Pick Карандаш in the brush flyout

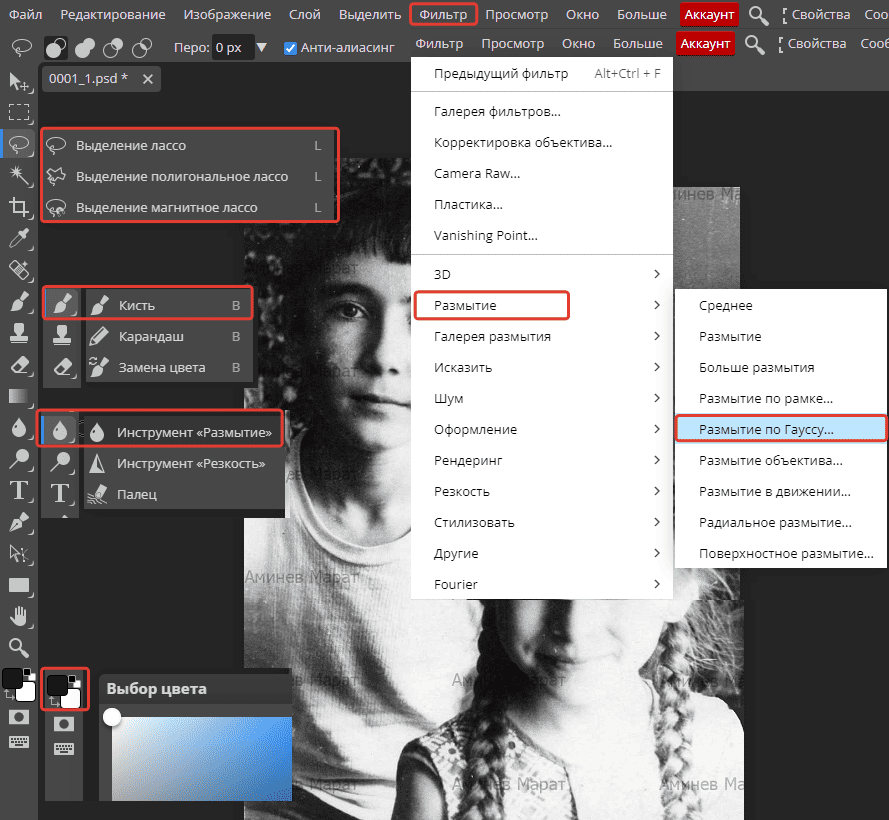(x=168, y=337)
